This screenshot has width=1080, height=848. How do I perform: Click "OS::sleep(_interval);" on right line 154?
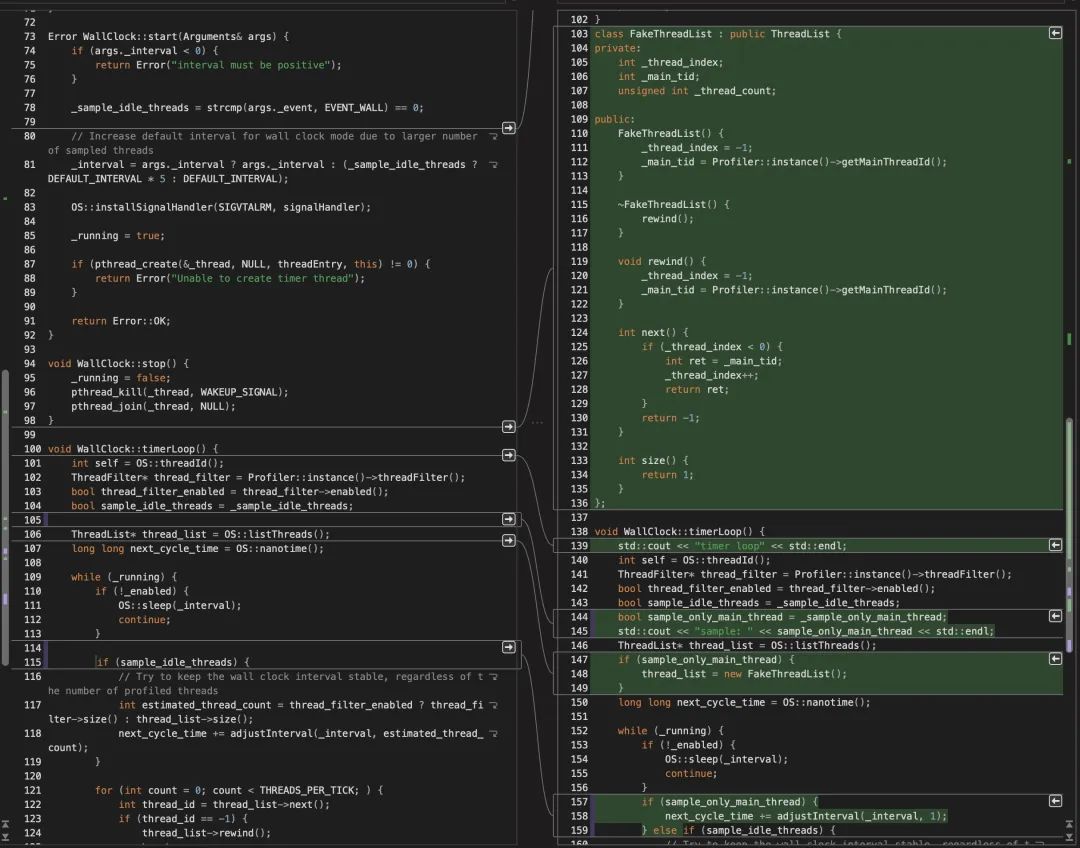point(726,759)
